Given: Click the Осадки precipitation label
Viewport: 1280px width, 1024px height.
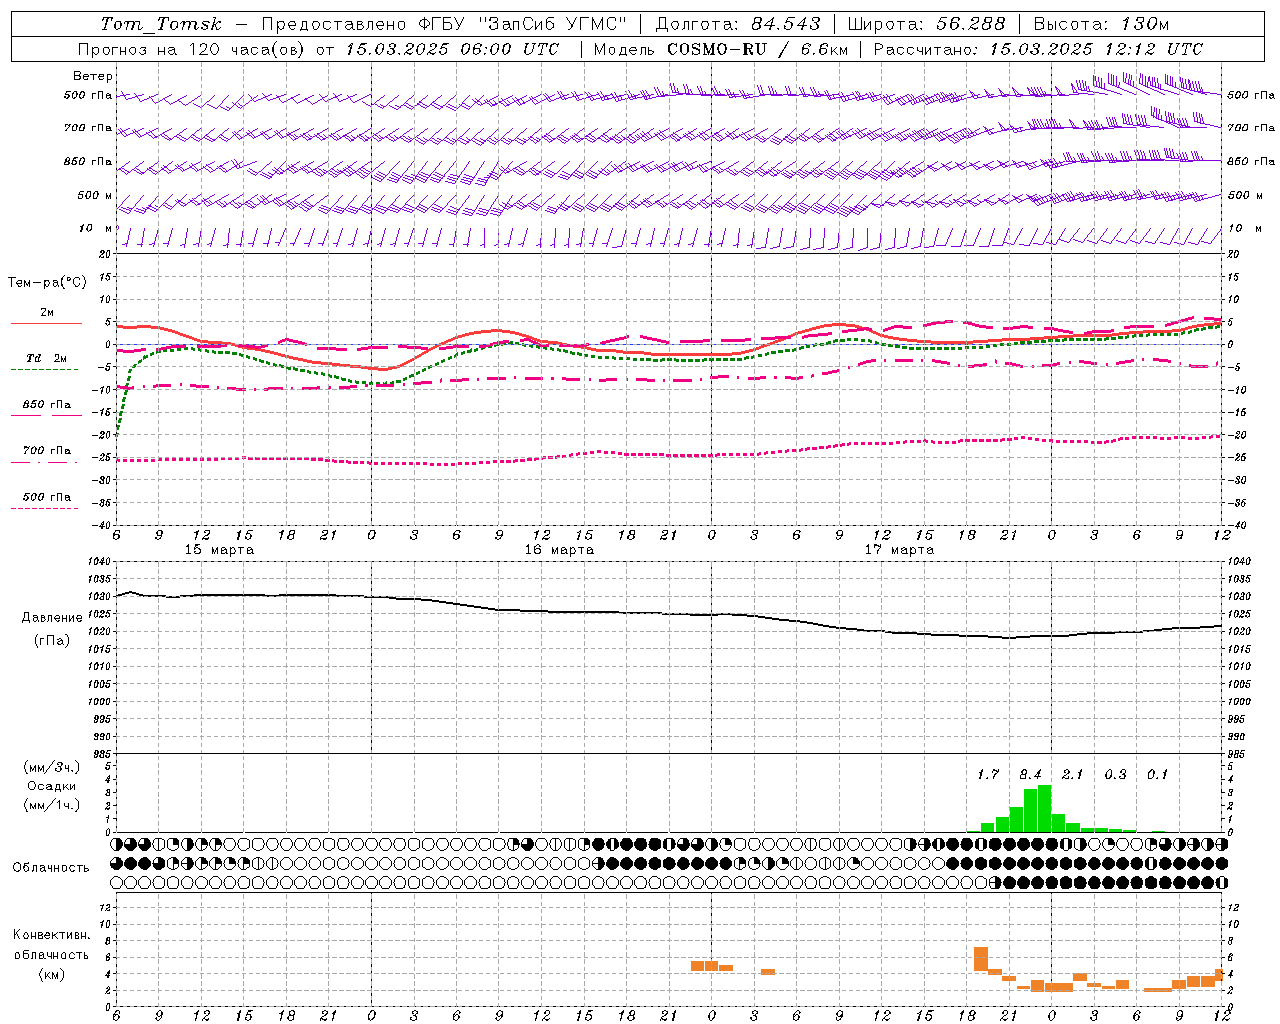Looking at the screenshot, I should click(52, 786).
